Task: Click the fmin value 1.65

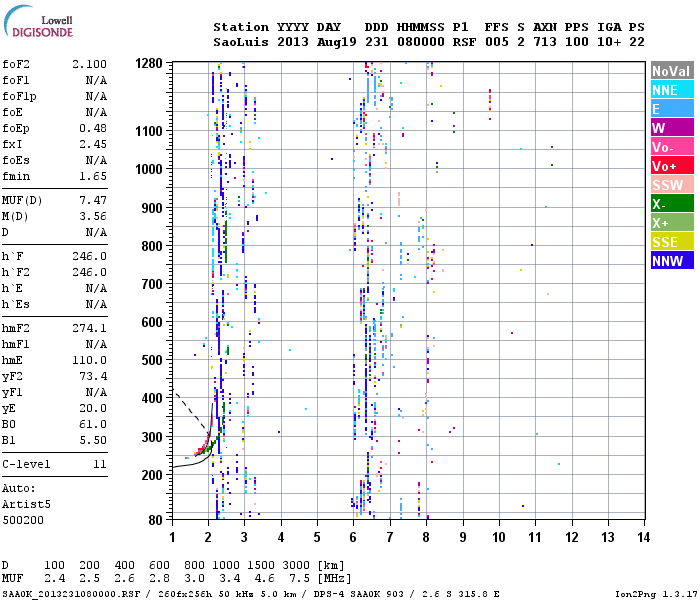Action: [93, 176]
